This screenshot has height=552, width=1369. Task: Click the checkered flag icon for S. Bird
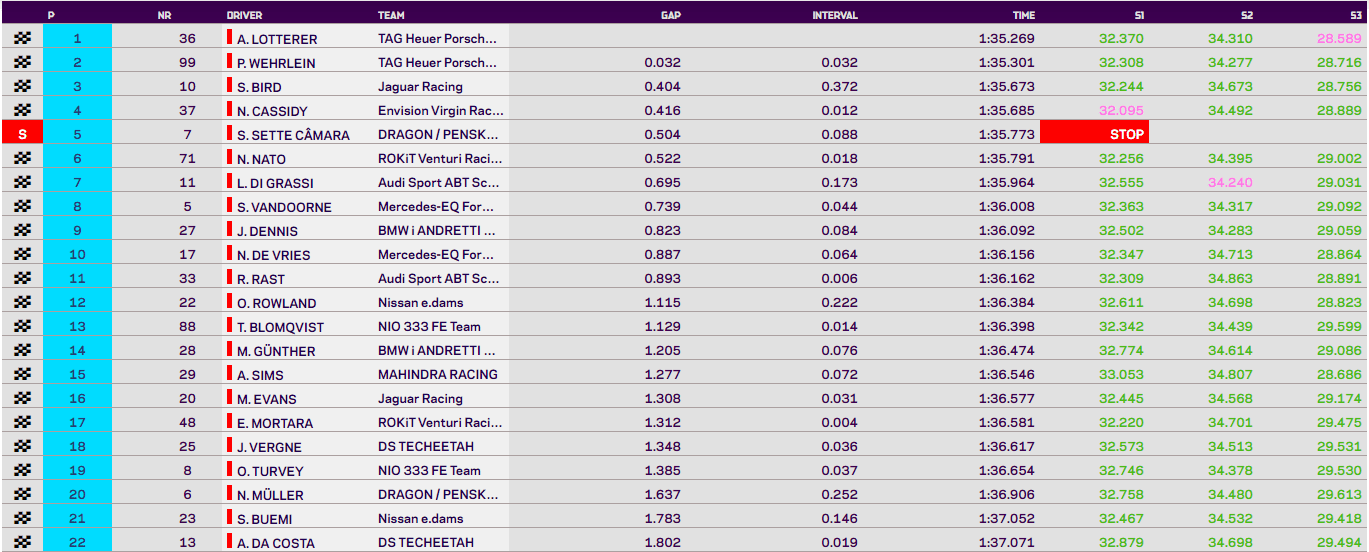pos(22,86)
